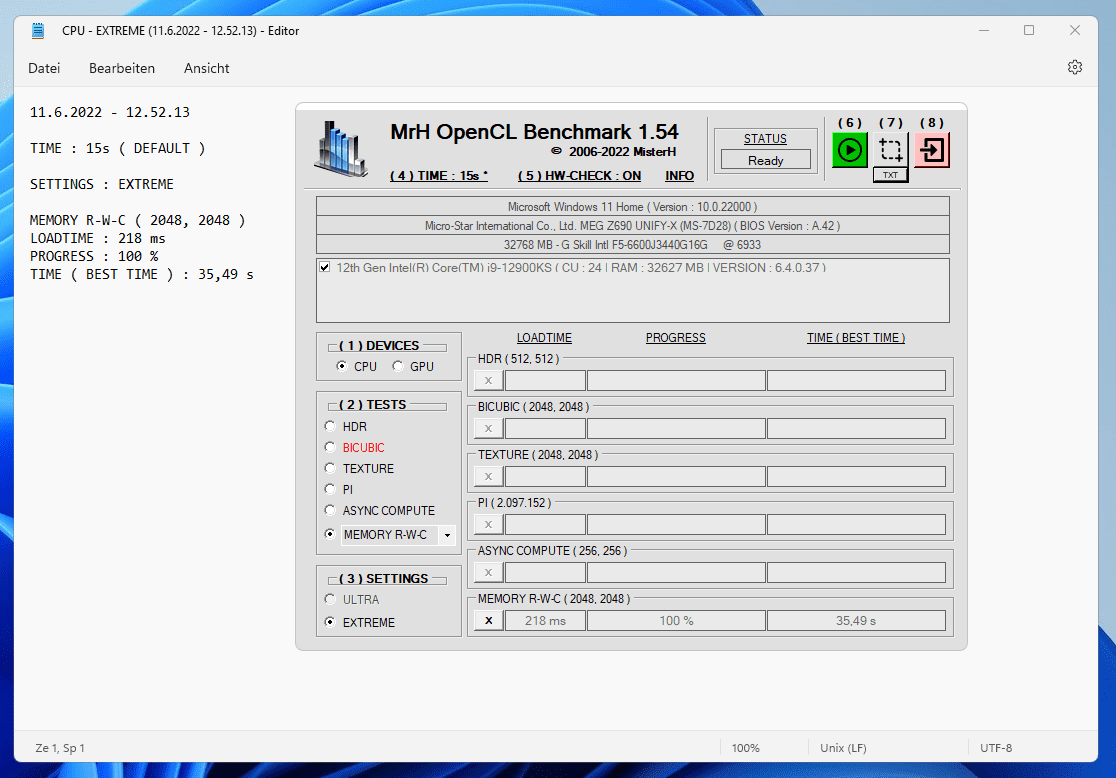Click the UTF-8 encoding indicator

pos(996,748)
